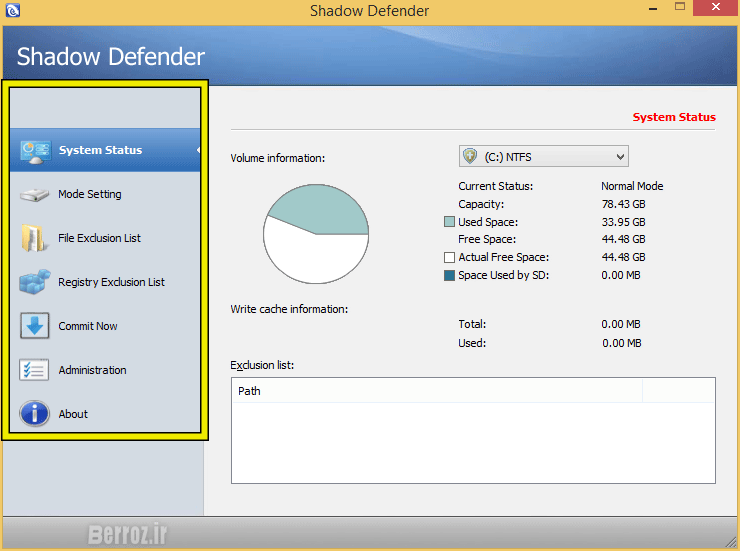Click the Actual Free Space white swatch
The height and width of the screenshot is (551, 740).
pos(449,257)
